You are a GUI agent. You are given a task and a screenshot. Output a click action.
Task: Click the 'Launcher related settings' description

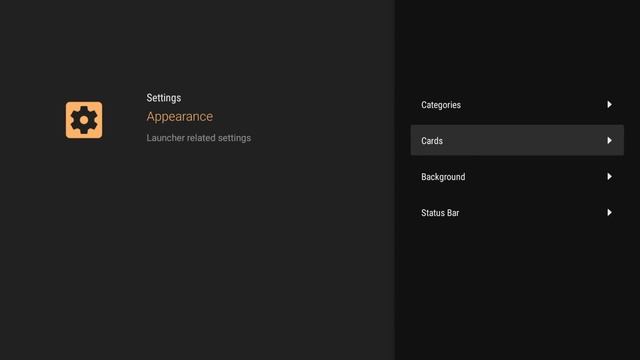point(199,138)
